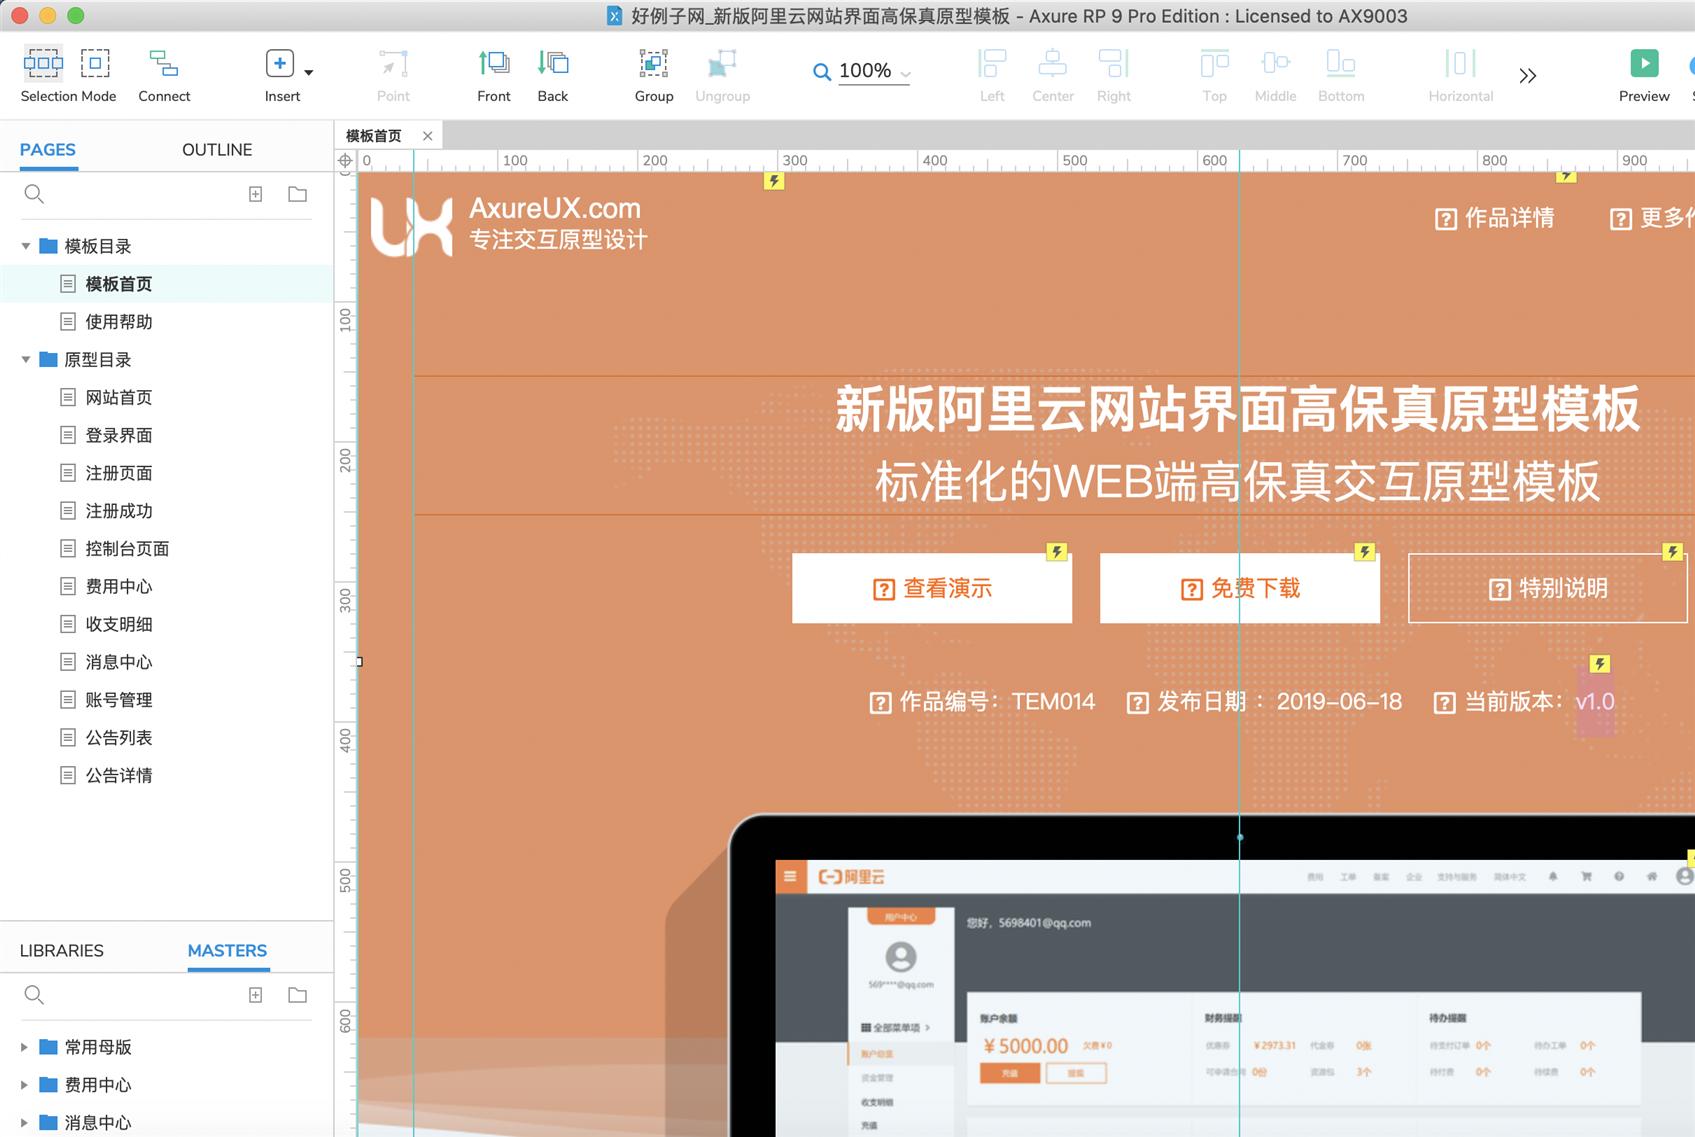Click the Insert tool icon
This screenshot has width=1695, height=1137.
point(280,64)
